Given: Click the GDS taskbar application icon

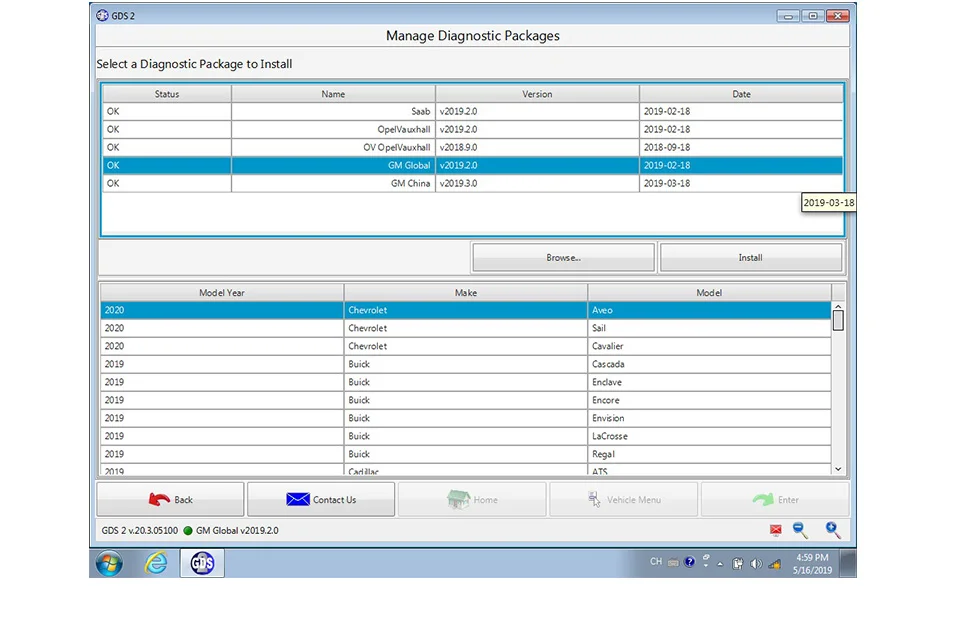Looking at the screenshot, I should click(202, 563).
